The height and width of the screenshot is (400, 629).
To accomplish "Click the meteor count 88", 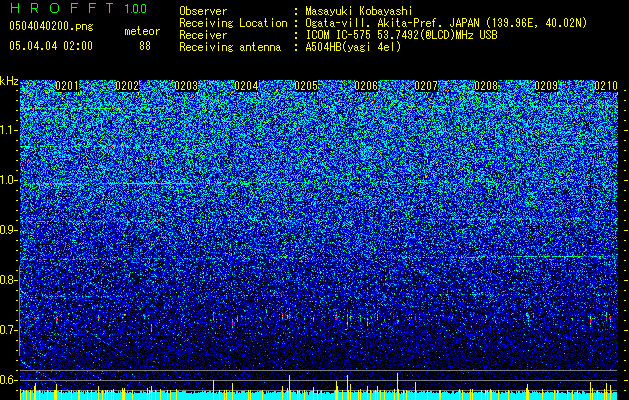I will point(145,46).
